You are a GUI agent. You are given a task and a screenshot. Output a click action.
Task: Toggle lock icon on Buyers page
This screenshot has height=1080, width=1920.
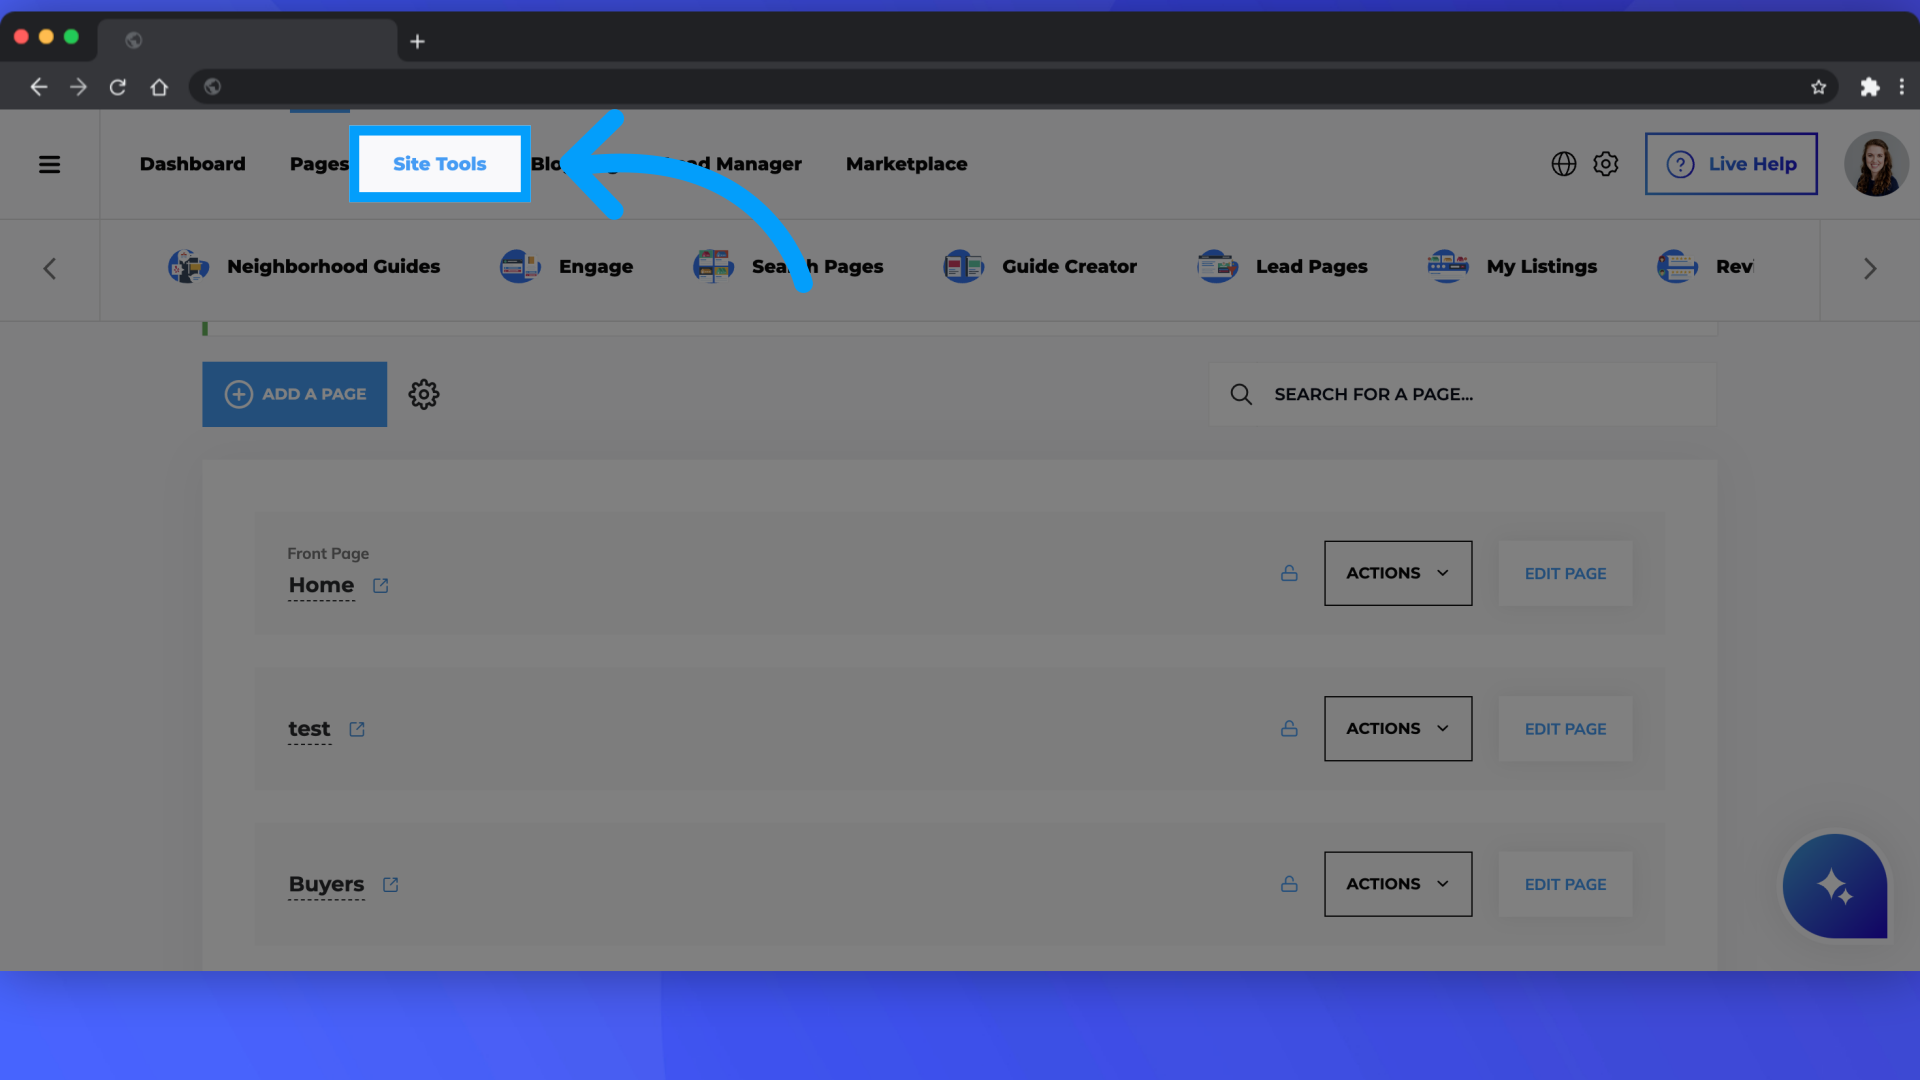tap(1288, 884)
